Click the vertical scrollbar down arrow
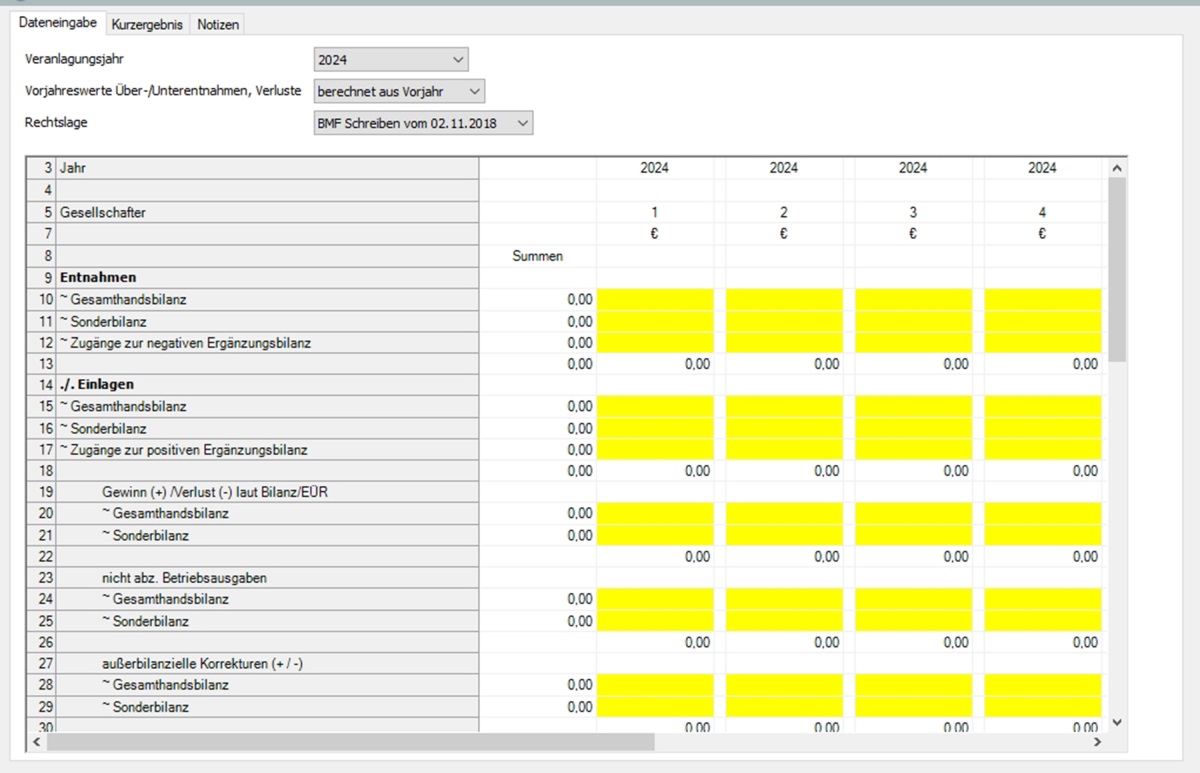This screenshot has width=1200, height=773. click(x=1117, y=722)
